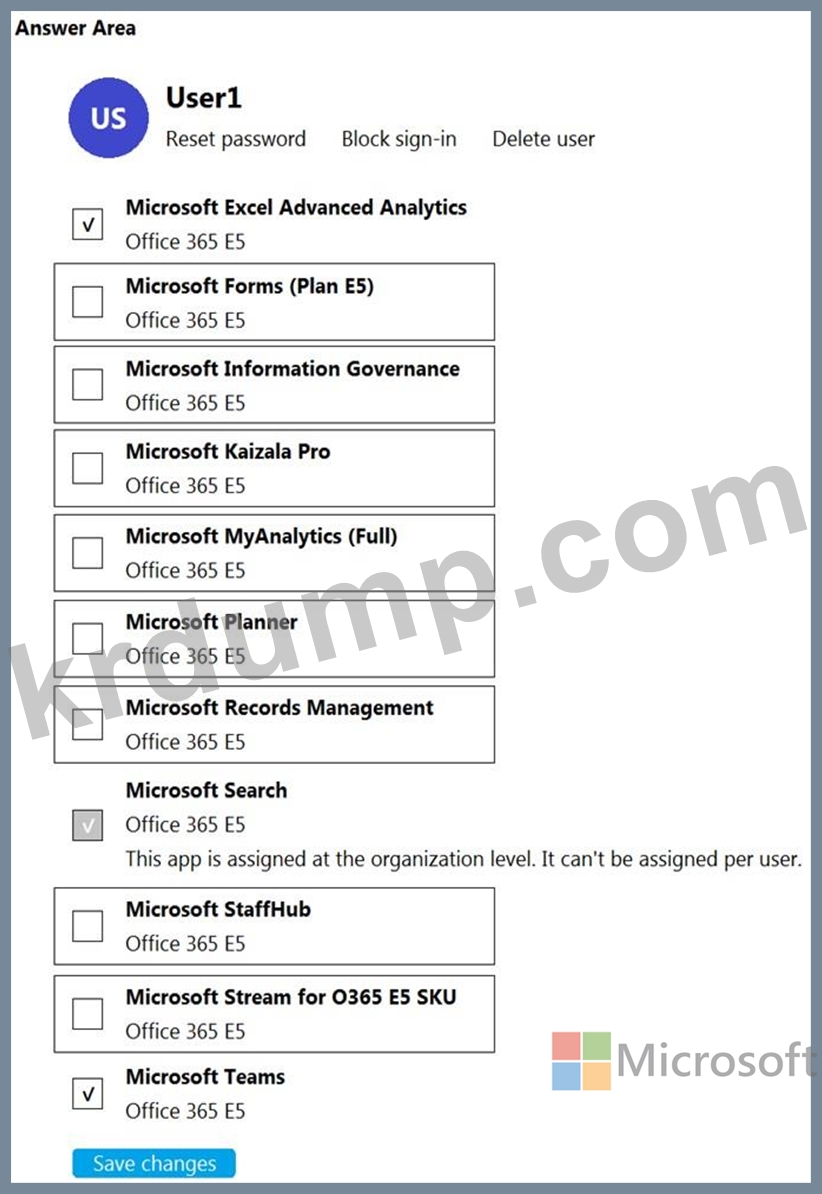The width and height of the screenshot is (822, 1194).
Task: Tick the Microsoft Kaizala Pro checkbox
Action: (88, 467)
